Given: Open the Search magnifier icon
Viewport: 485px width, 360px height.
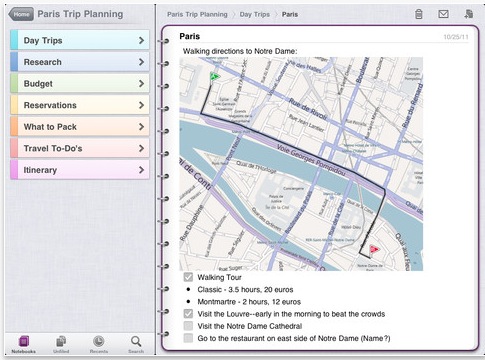Looking at the screenshot, I should (x=136, y=341).
